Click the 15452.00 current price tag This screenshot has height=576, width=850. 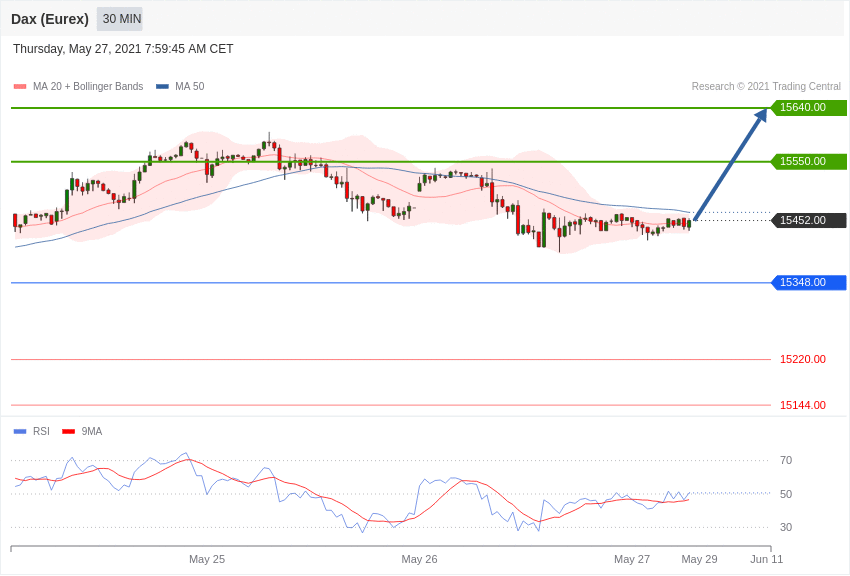[809, 221]
